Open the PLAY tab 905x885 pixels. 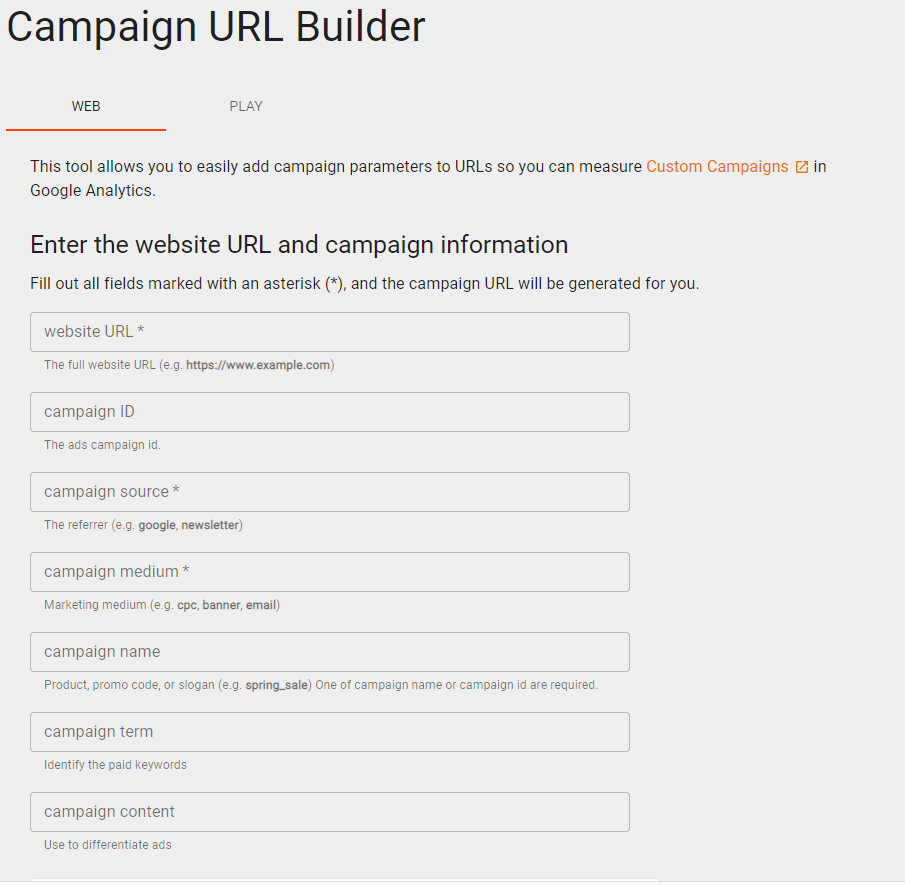246,106
